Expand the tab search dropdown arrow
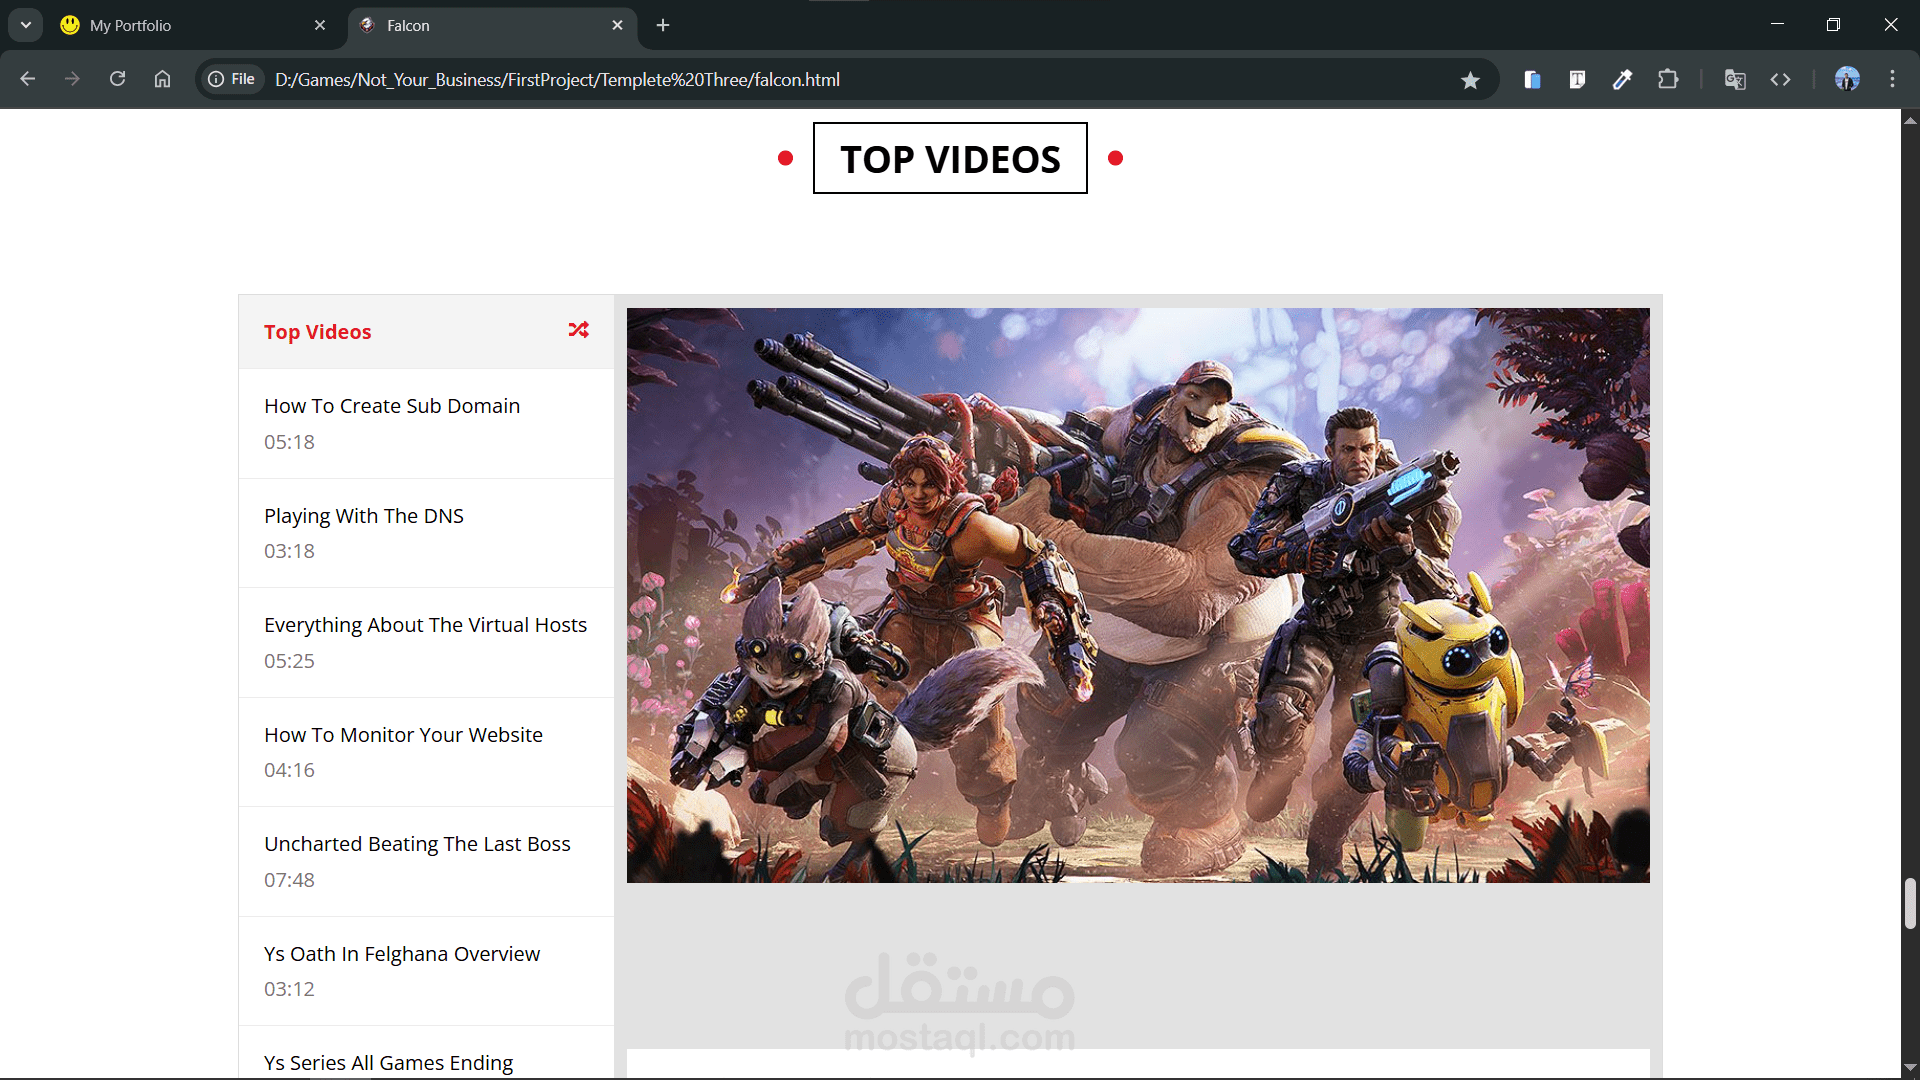 26,25
